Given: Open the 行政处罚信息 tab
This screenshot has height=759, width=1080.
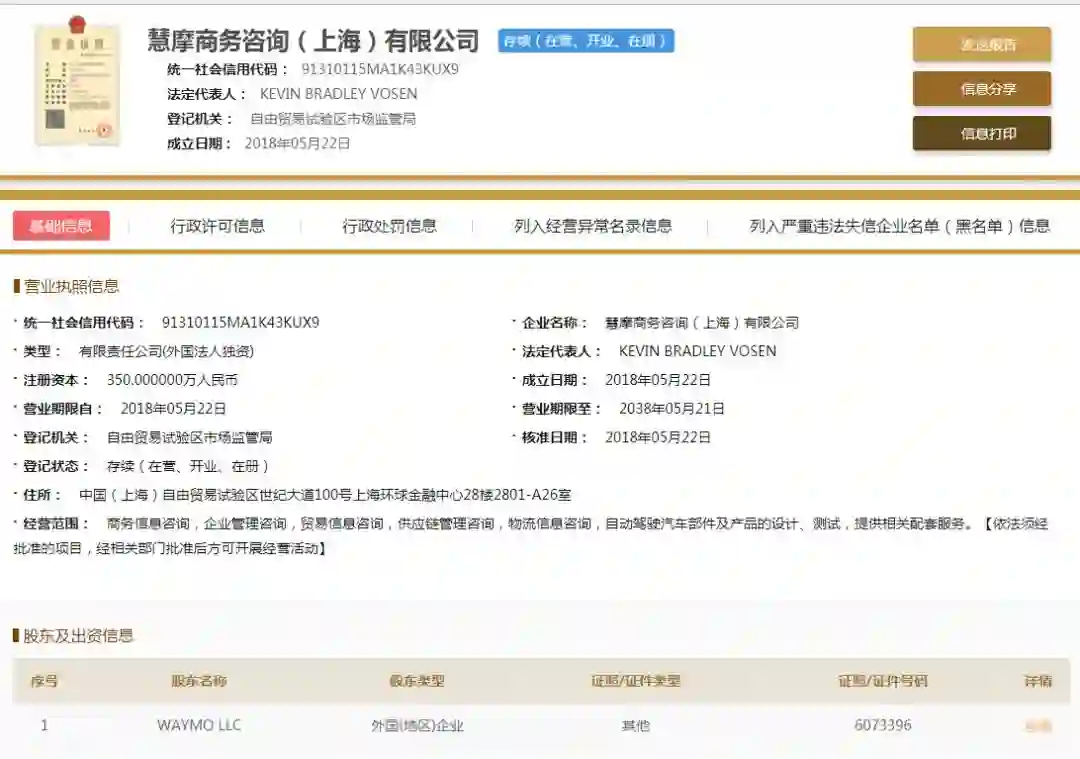Looking at the screenshot, I should (390, 226).
